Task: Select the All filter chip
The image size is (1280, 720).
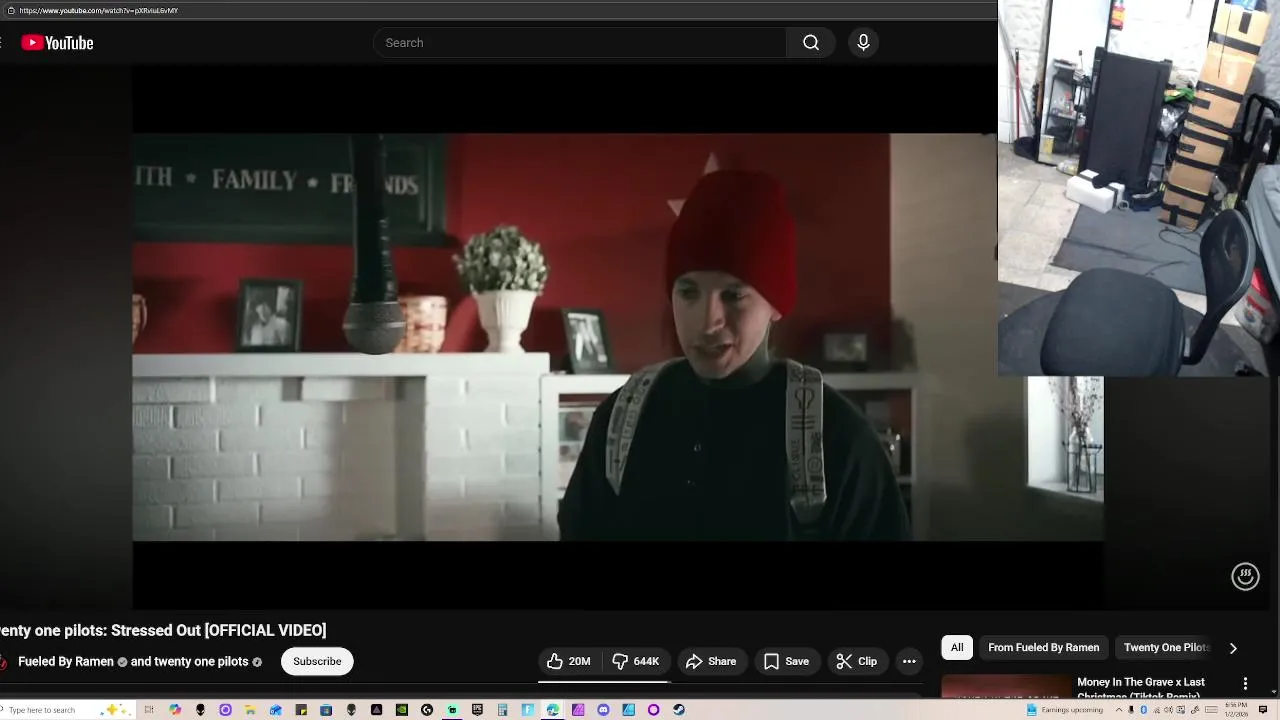Action: point(957,647)
